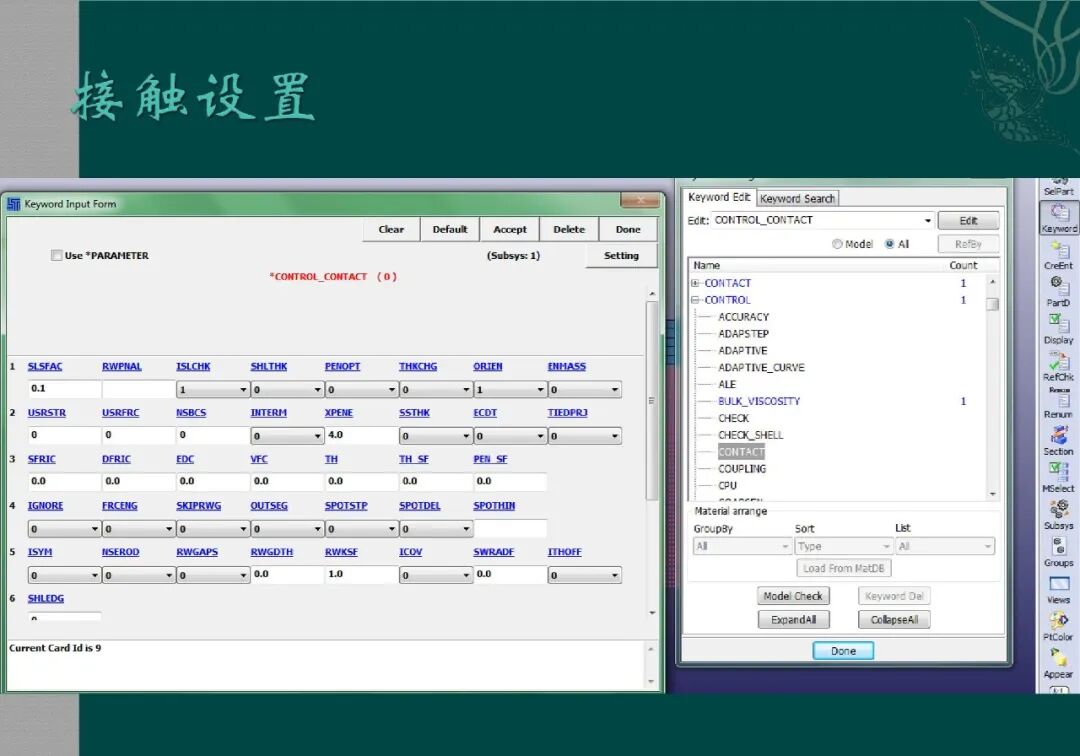Click the keyword form vertical scrollbar thumb
The width and height of the screenshot is (1080, 756).
coord(652,399)
